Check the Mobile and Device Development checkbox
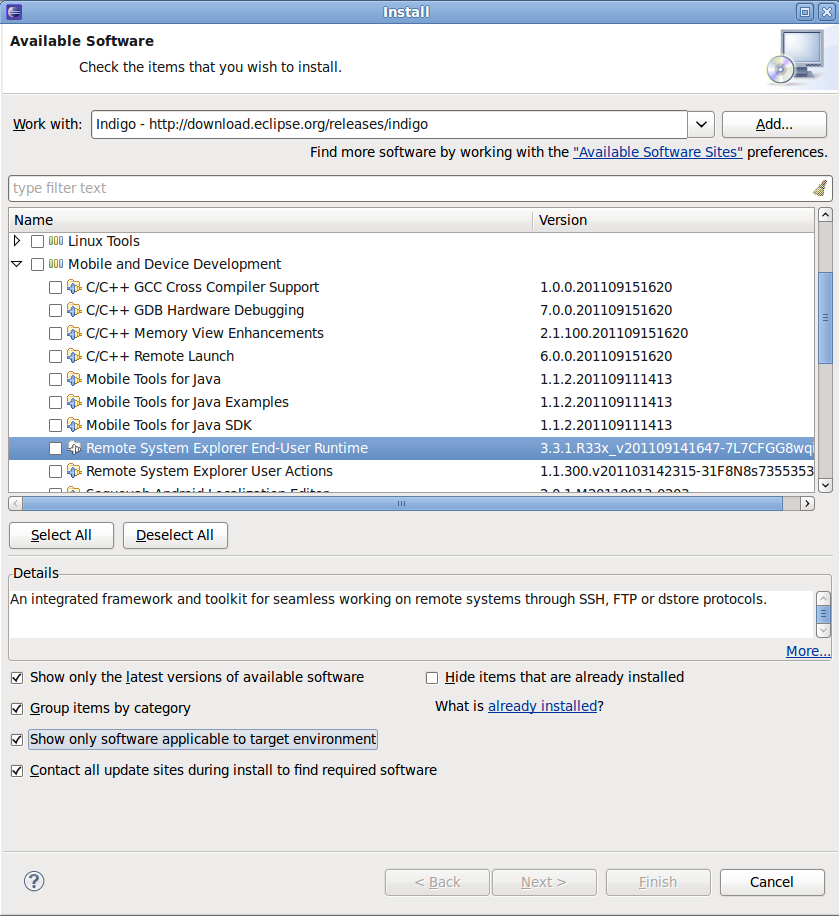The width and height of the screenshot is (839, 916). click(x=37, y=265)
